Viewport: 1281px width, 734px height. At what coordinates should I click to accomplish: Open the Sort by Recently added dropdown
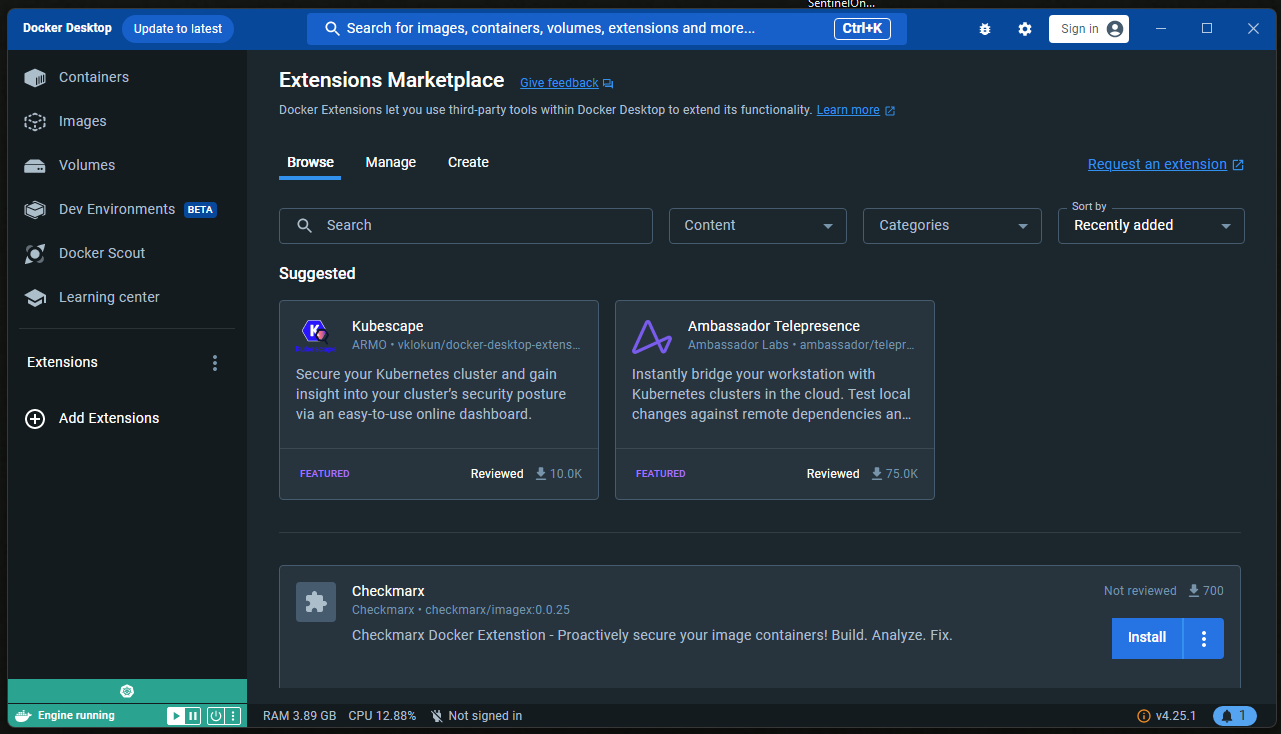coord(1150,226)
